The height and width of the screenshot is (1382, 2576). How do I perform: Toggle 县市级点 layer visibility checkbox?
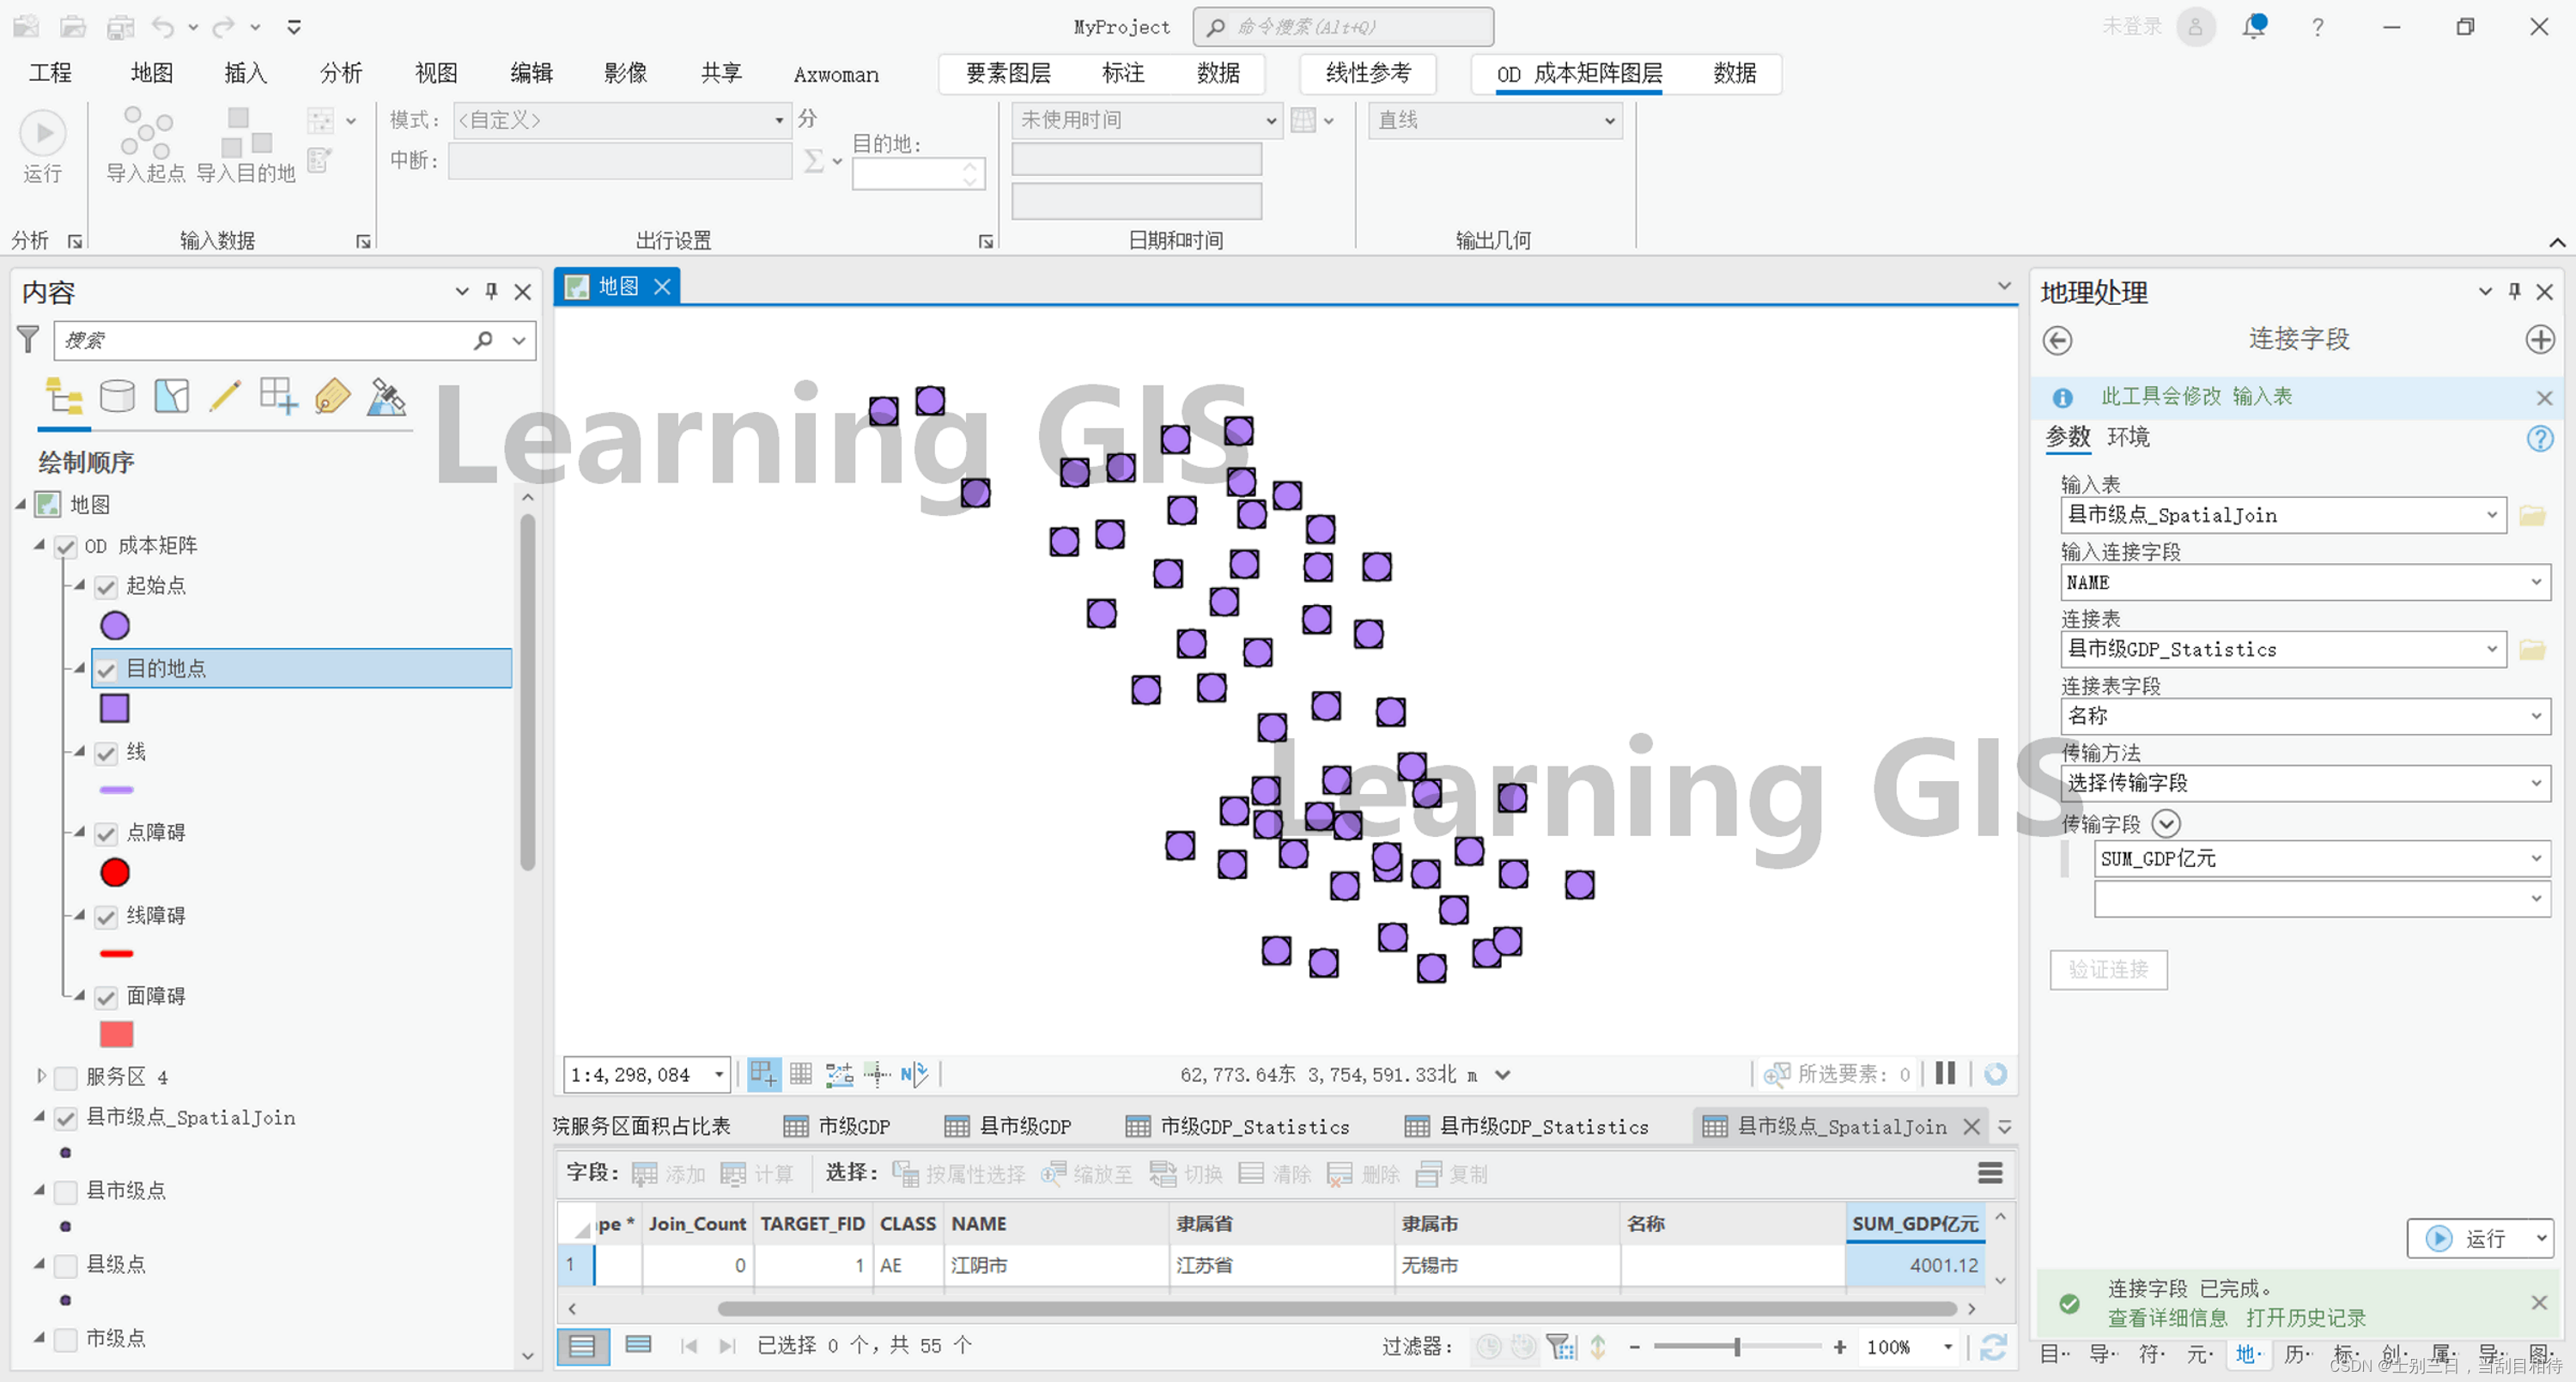(x=66, y=1192)
